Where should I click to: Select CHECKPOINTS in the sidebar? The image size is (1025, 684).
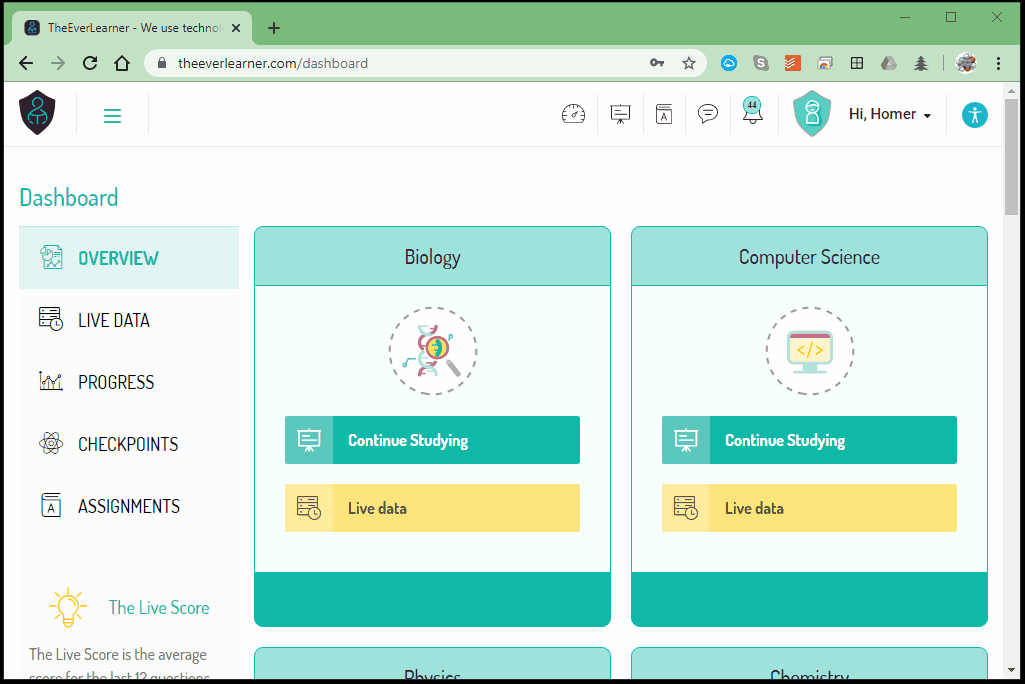tap(129, 444)
